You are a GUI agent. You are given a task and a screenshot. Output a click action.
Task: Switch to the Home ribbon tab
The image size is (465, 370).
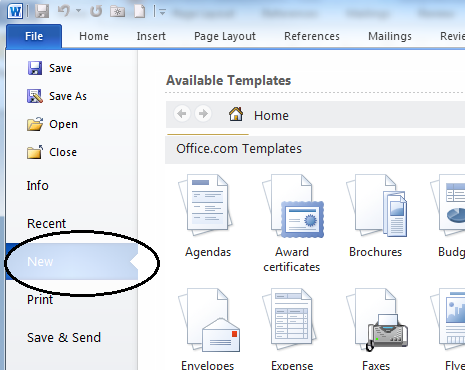pyautogui.click(x=94, y=36)
